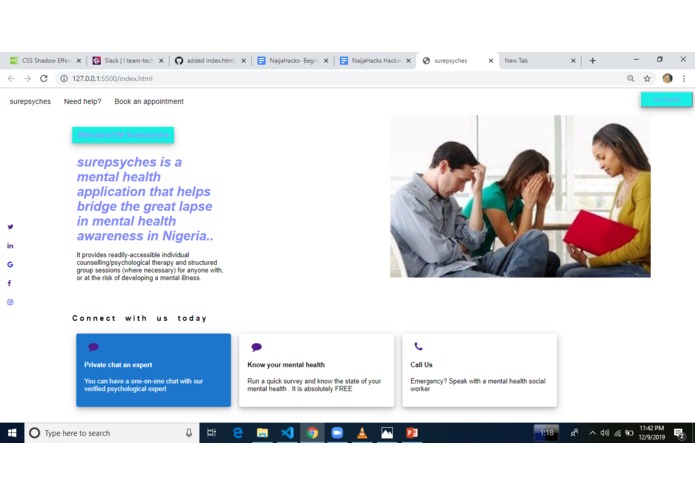Viewport: 695px width, 494px height.
Task: Open VLC media player from taskbar
Action: (362, 433)
